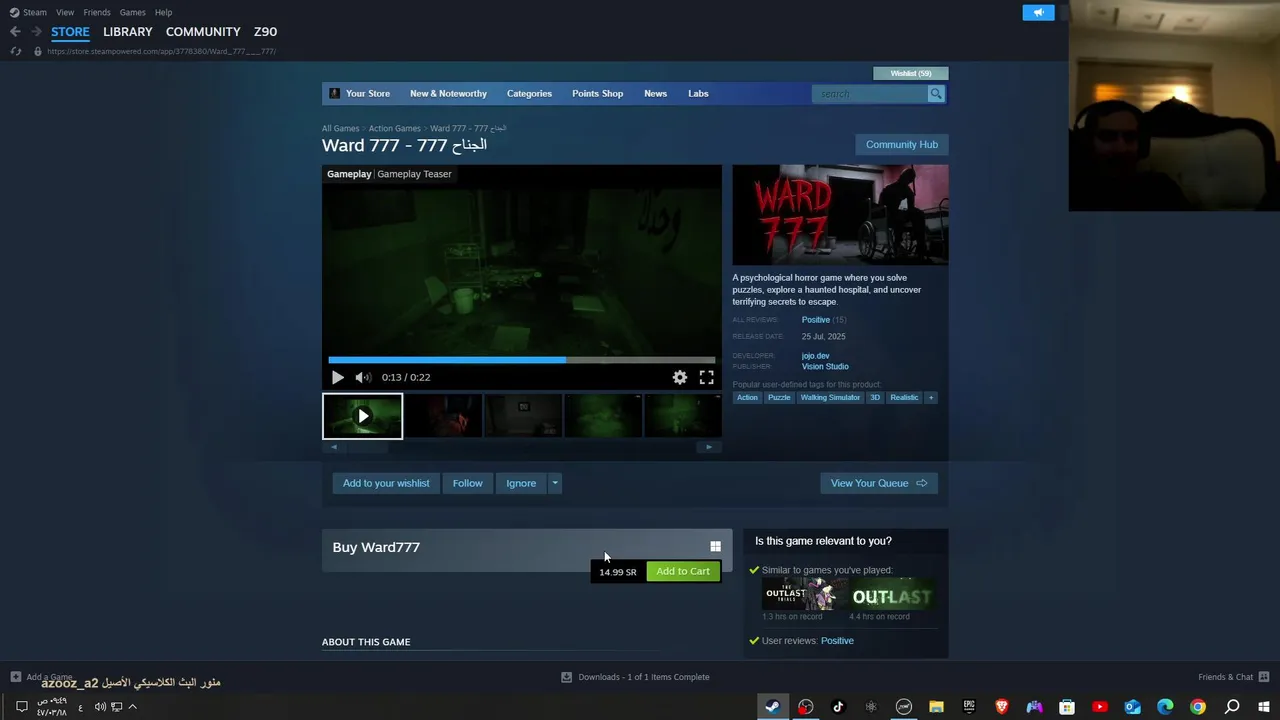1280x720 pixels.
Task: Open the View menu
Action: [65, 12]
